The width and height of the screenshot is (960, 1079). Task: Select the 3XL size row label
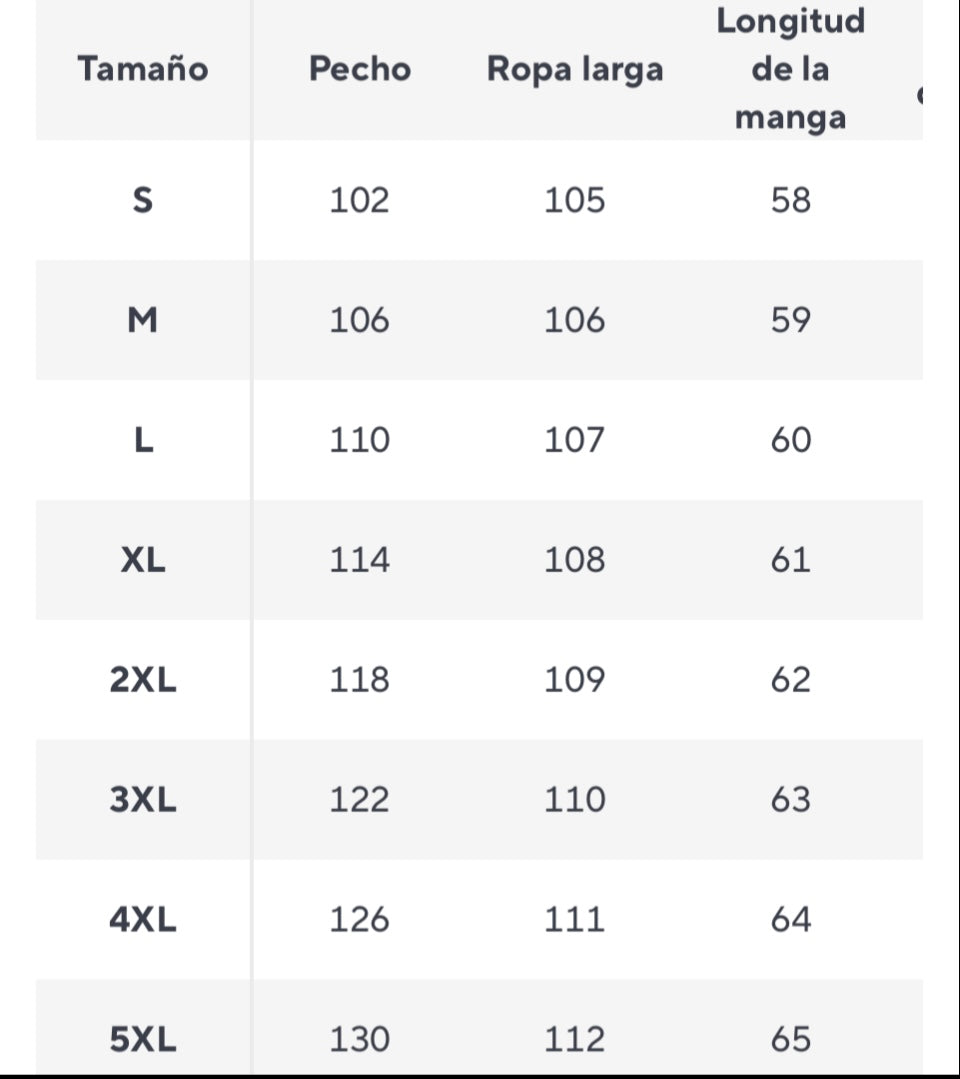coord(143,801)
